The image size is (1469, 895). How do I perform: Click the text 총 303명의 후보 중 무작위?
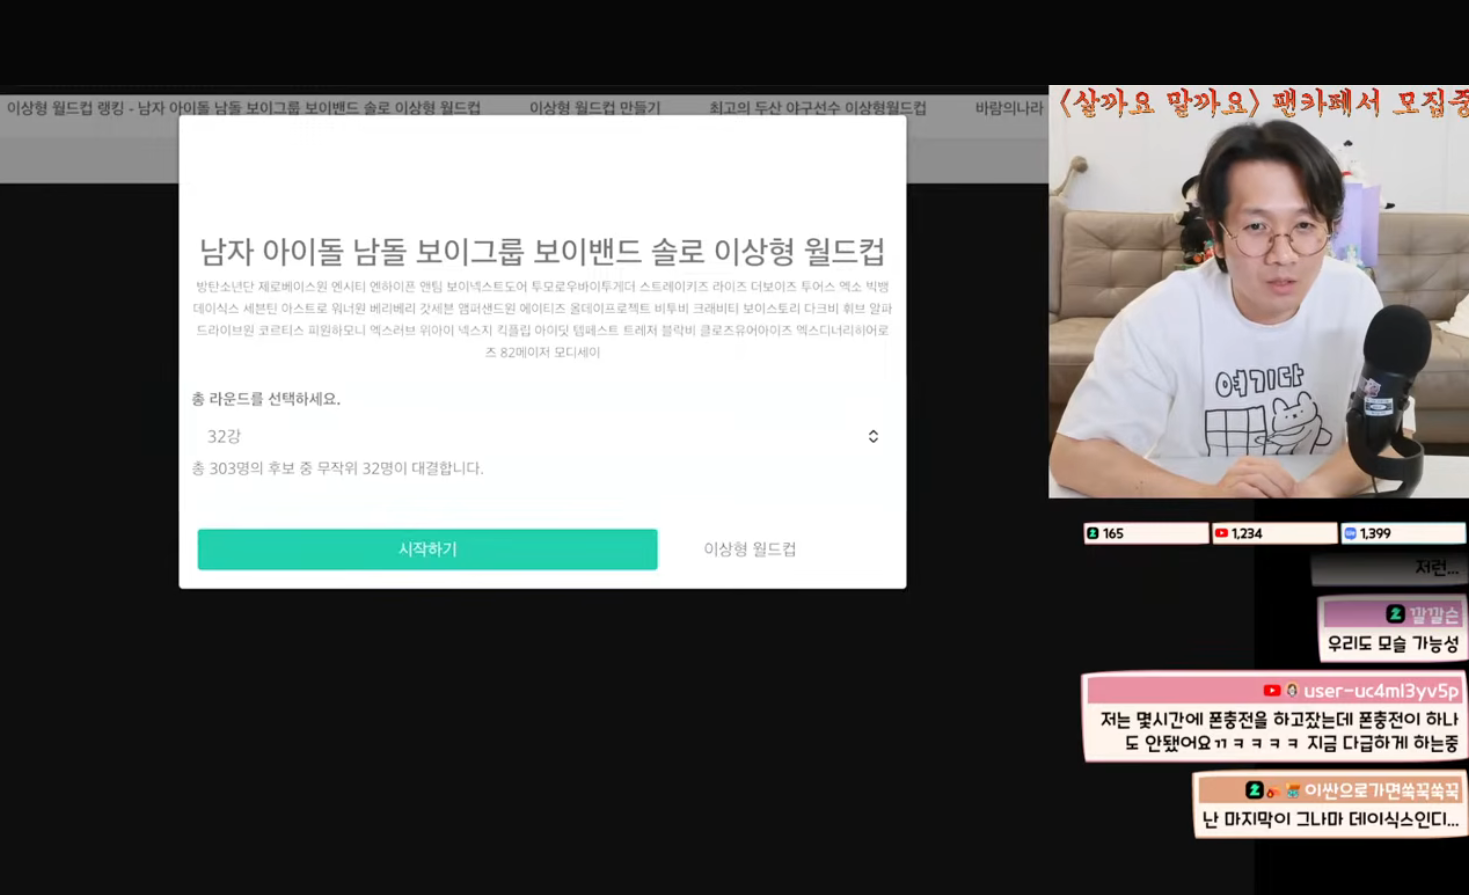(337, 468)
